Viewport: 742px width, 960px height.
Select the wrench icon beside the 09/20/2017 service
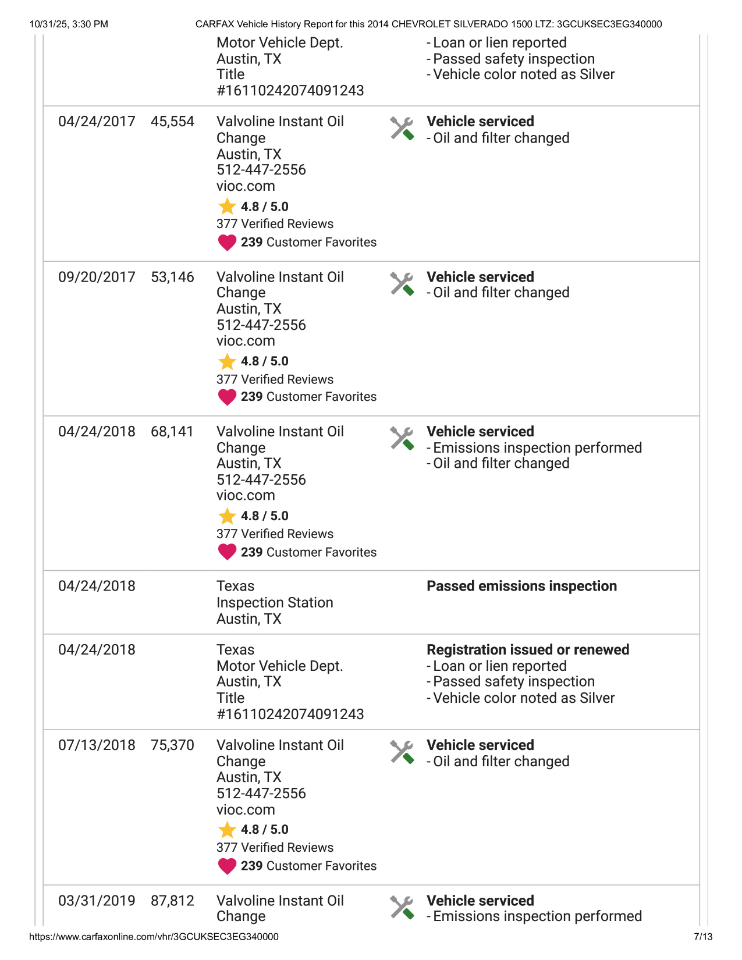click(401, 284)
